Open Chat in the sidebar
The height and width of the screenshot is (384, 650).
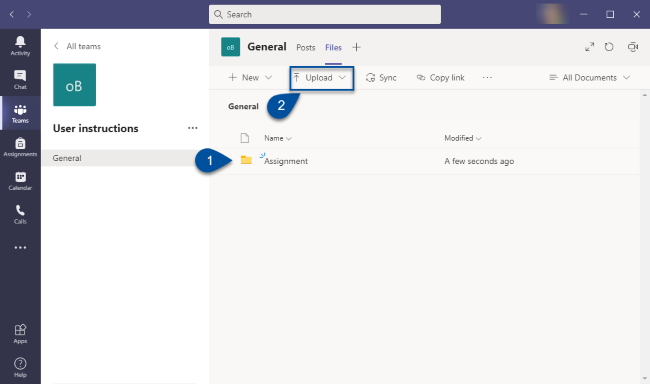pos(20,80)
